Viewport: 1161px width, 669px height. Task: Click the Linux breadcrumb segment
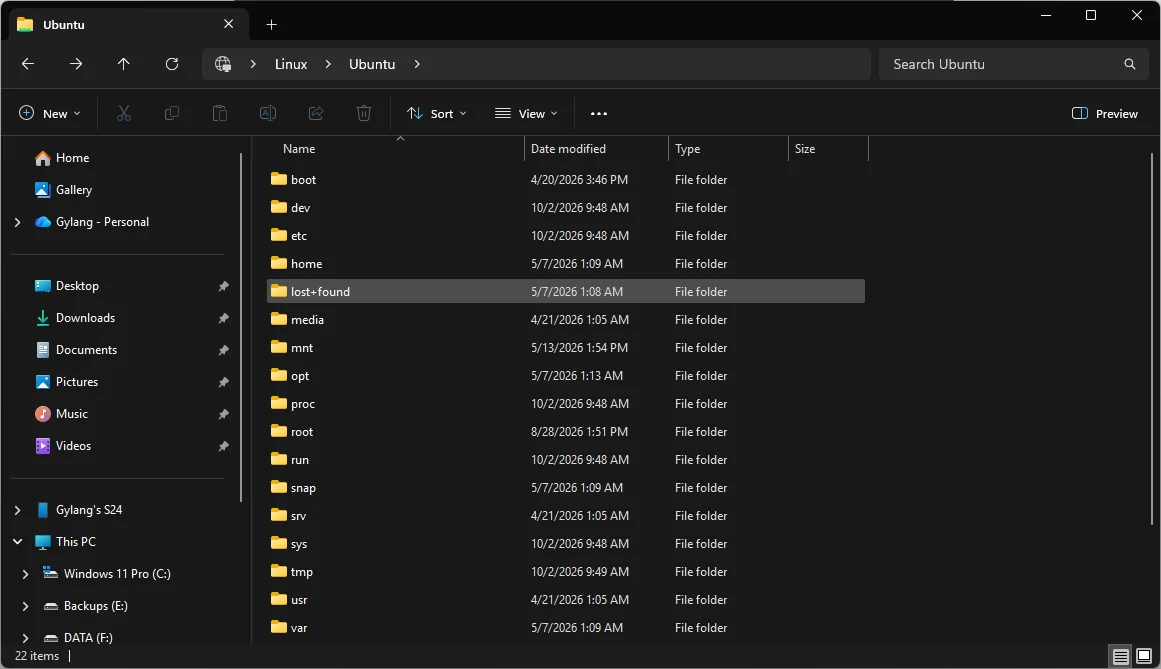[x=291, y=64]
